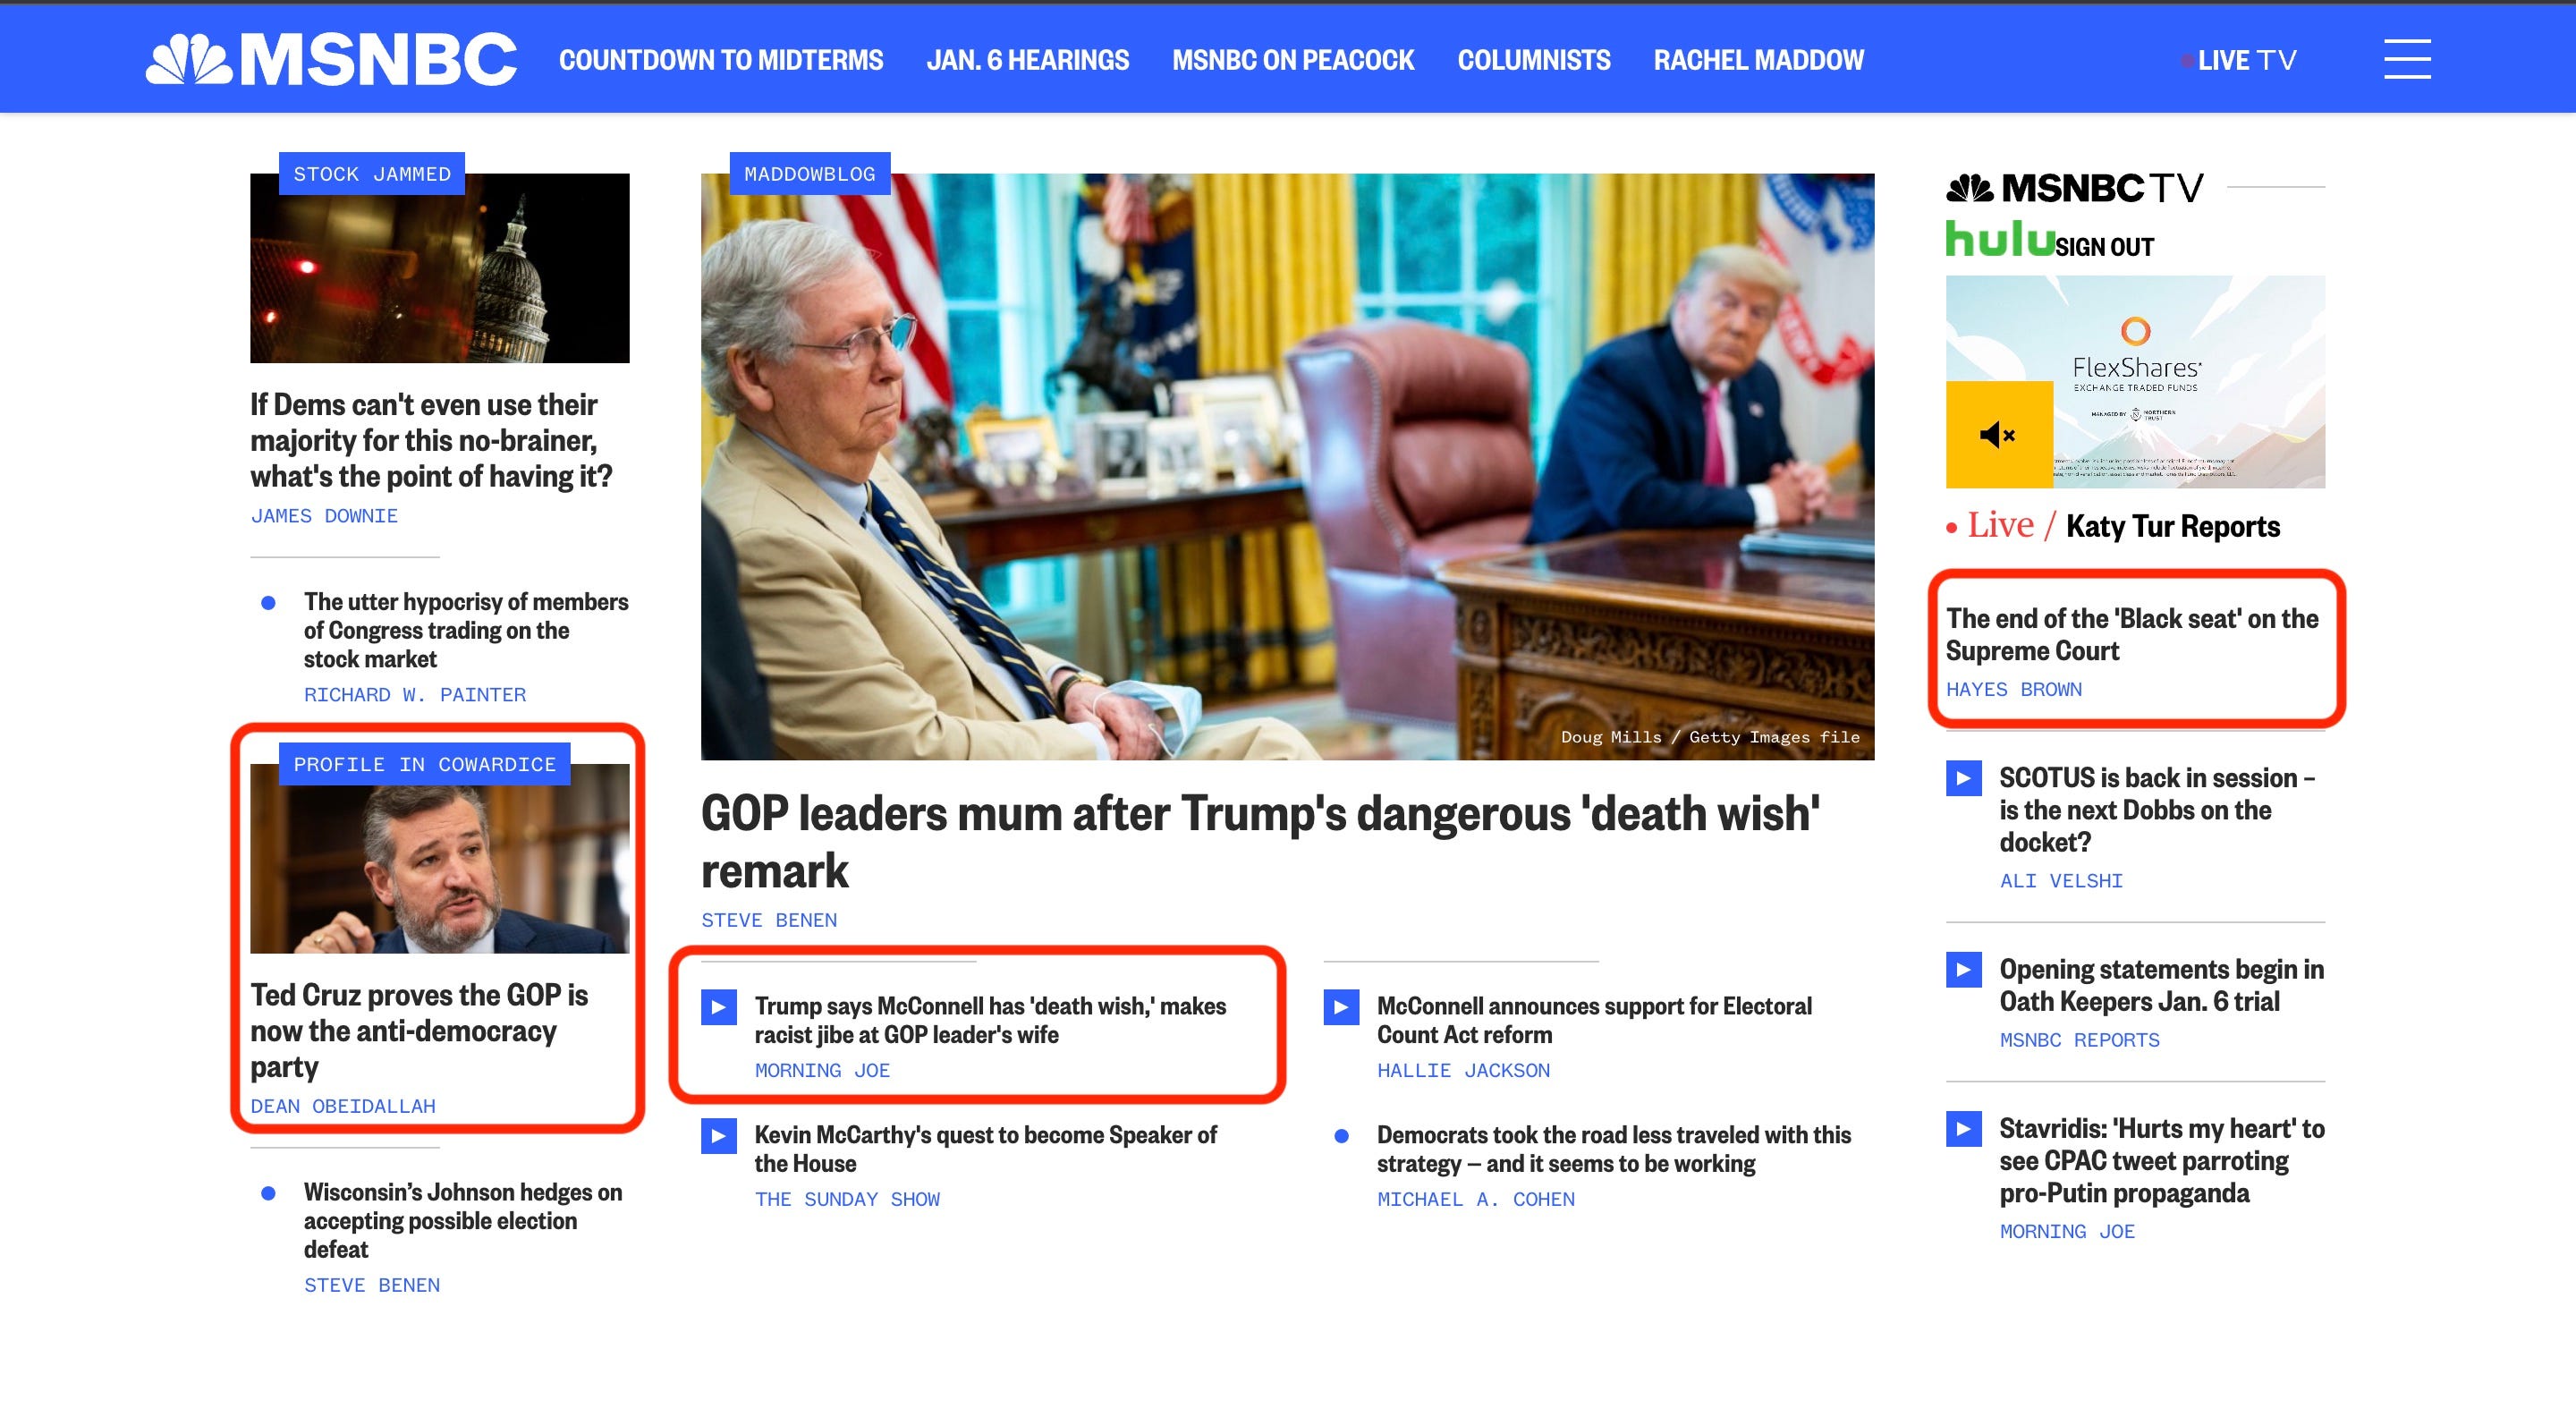This screenshot has width=2576, height=1417.
Task: Click the Capitol dome thumbnail image
Action: pyautogui.click(x=440, y=268)
